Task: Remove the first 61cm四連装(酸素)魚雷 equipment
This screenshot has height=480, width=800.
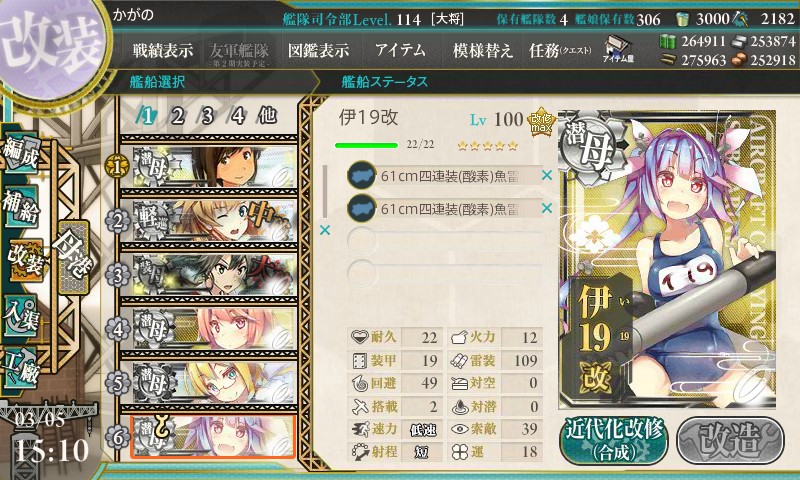Action: (x=547, y=175)
